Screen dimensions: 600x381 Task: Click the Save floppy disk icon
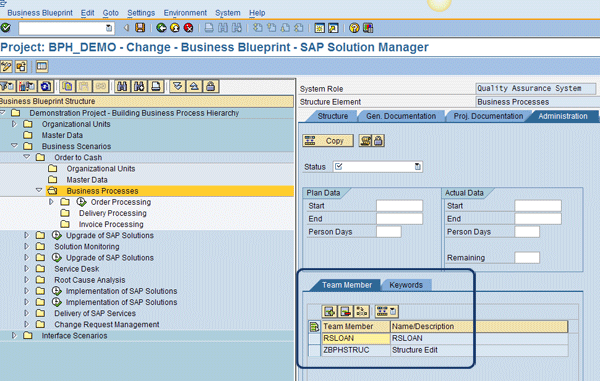pyautogui.click(x=140, y=28)
